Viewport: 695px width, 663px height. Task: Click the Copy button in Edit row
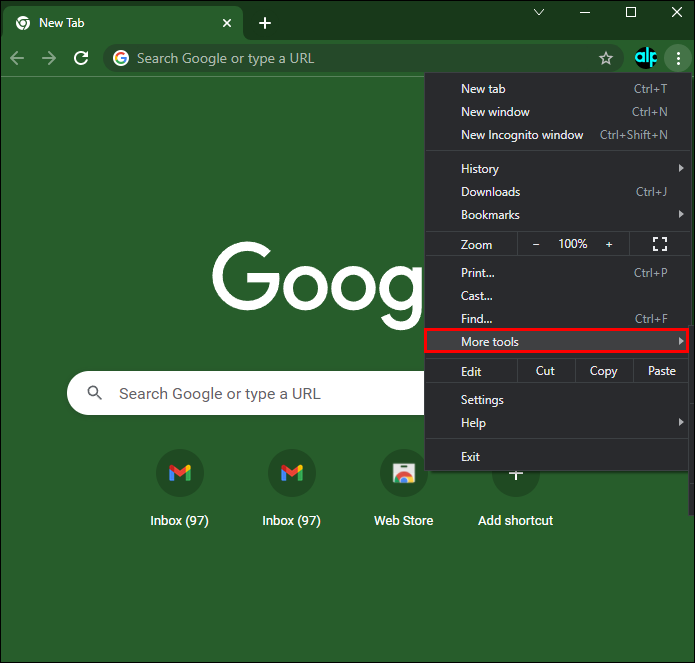(x=603, y=371)
